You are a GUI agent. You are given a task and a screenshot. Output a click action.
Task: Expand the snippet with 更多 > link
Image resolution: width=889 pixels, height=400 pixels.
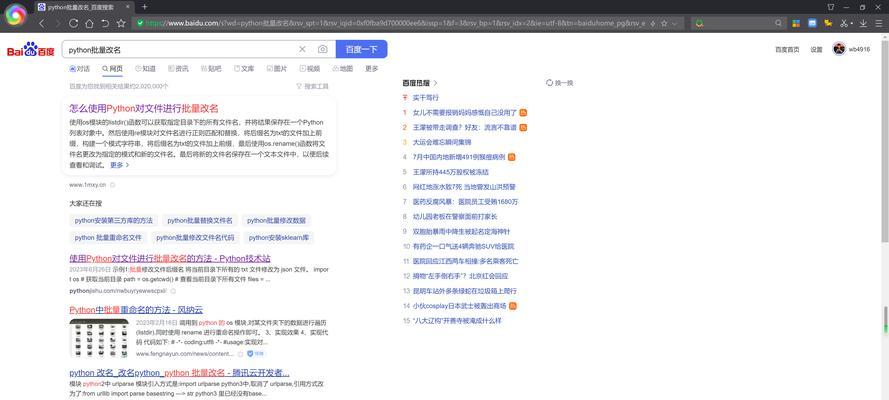pyautogui.click(x=120, y=165)
